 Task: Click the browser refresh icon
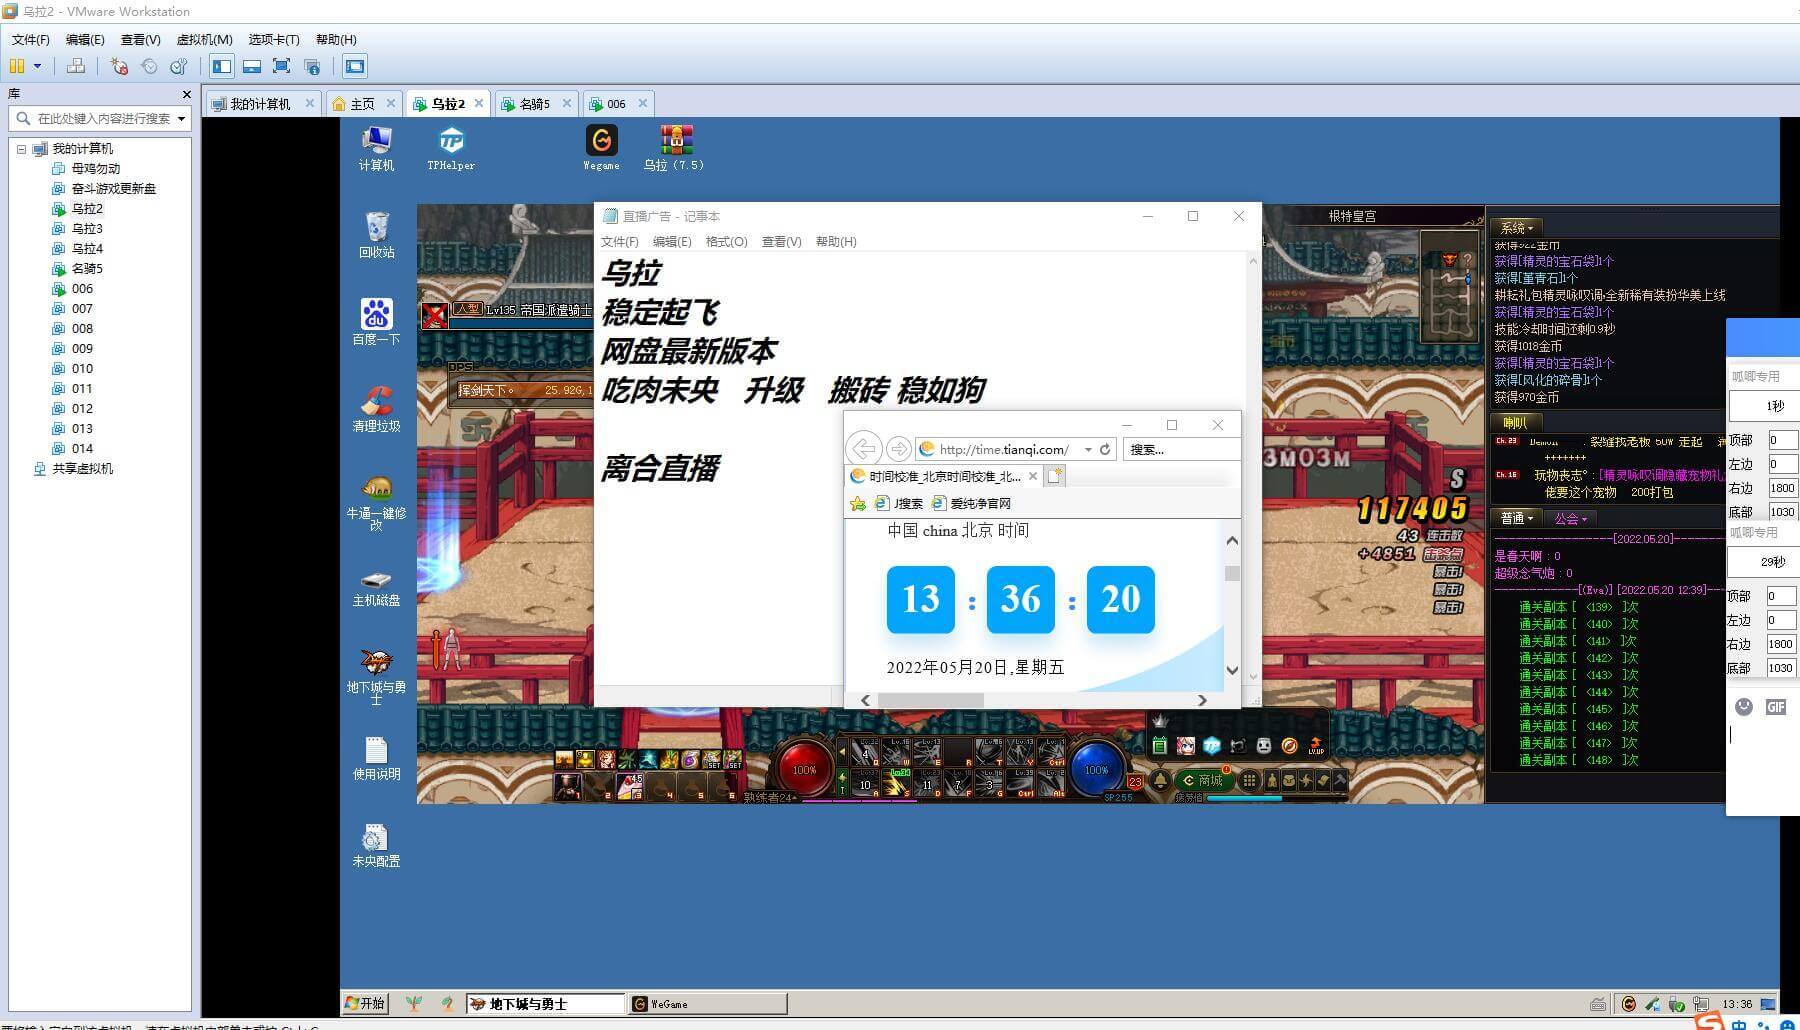tap(1105, 449)
